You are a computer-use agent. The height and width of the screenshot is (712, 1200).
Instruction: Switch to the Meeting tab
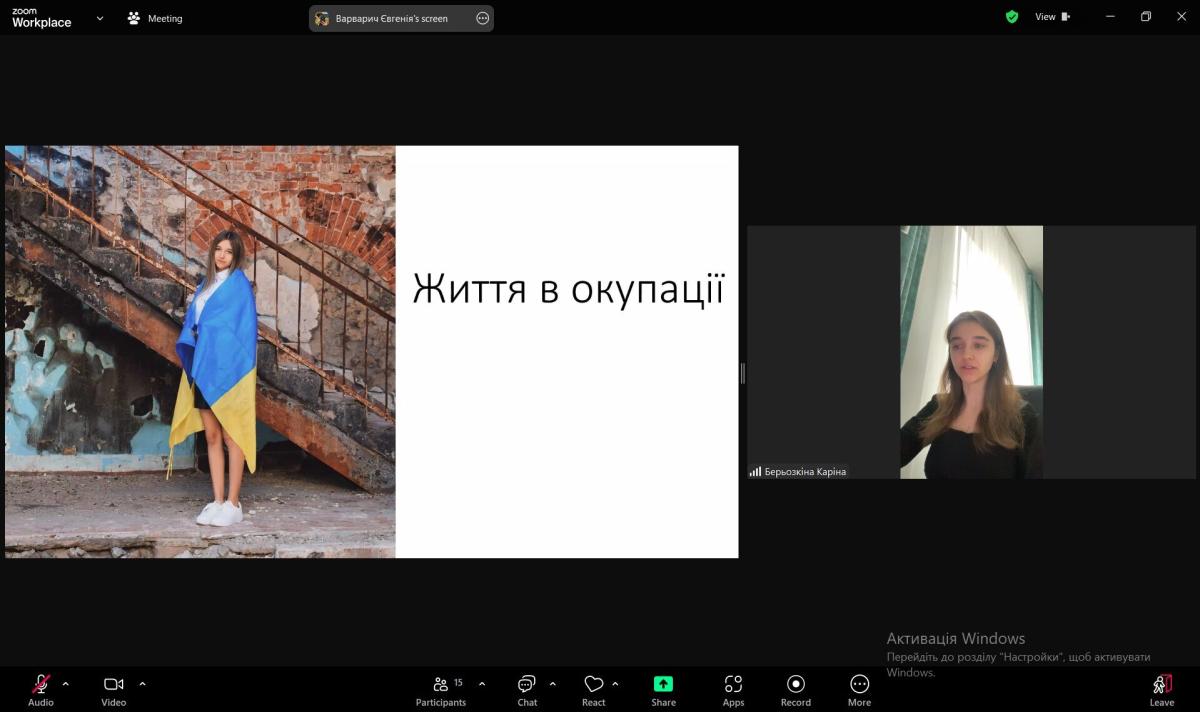pos(155,18)
